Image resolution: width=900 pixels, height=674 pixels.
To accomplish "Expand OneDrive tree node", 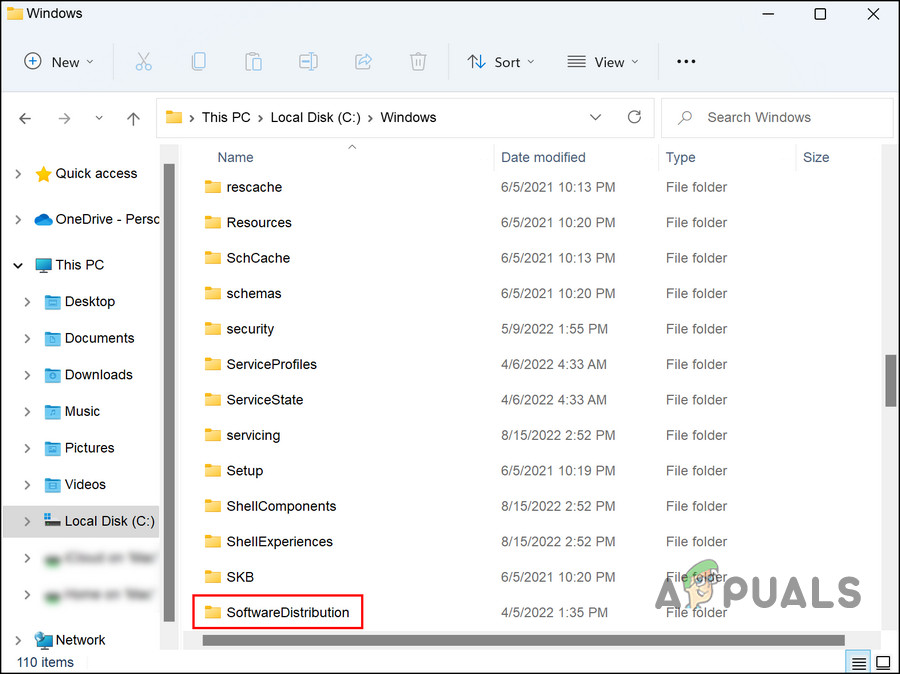I will click(18, 219).
